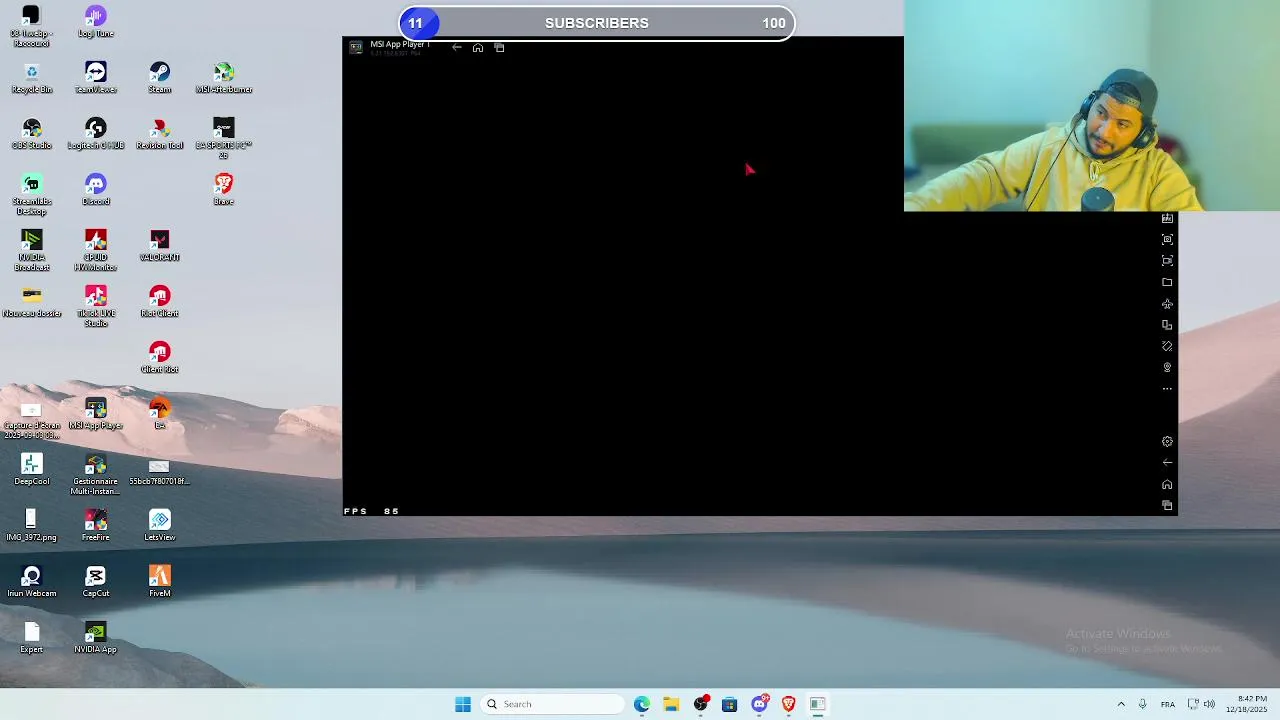Expand the three-dots more options in sidebar

[x=1167, y=389]
